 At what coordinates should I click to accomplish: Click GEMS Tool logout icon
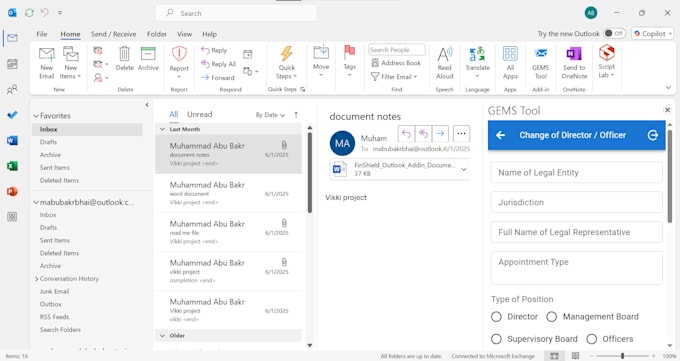[x=653, y=135]
